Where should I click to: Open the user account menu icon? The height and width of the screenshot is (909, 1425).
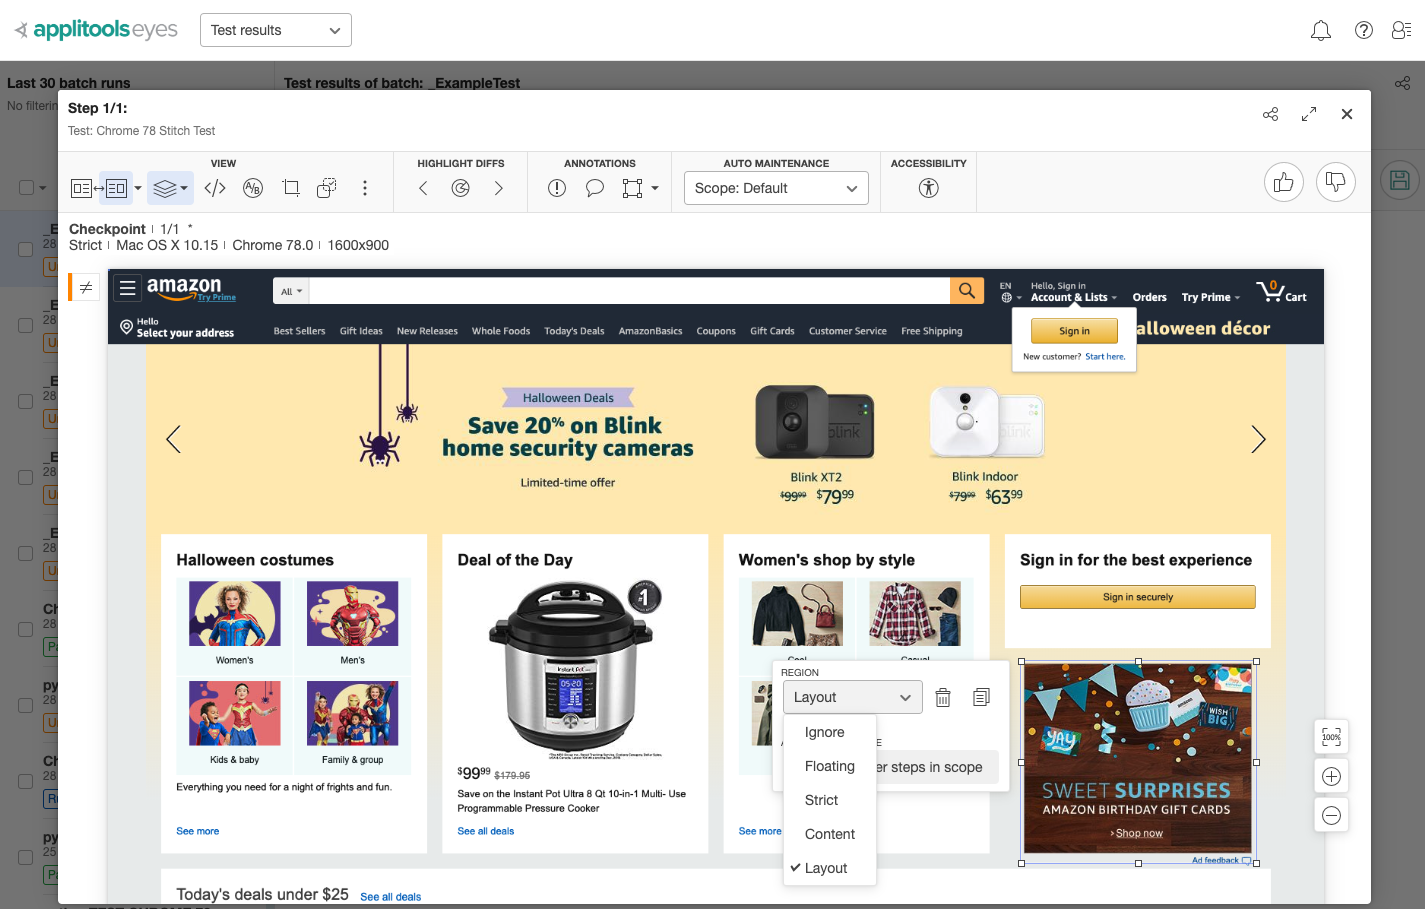point(1401,30)
